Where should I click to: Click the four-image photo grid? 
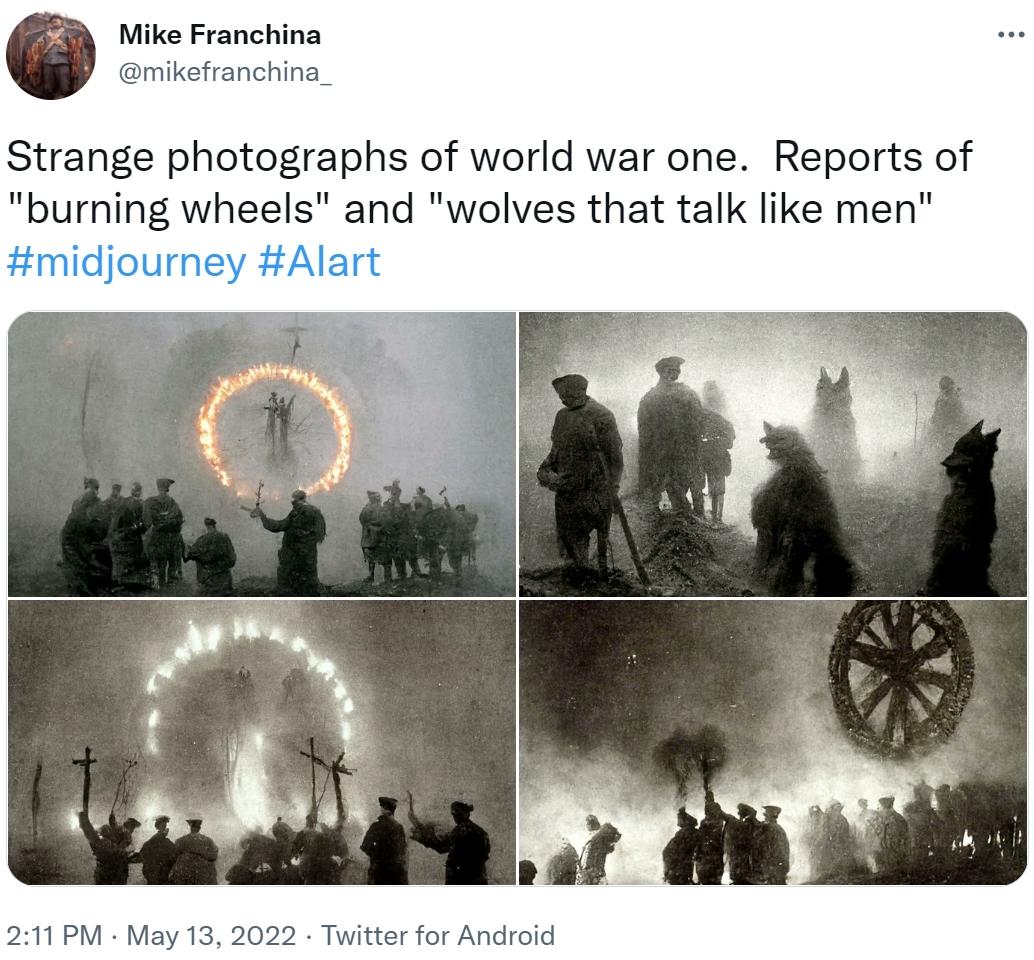[x=517, y=600]
